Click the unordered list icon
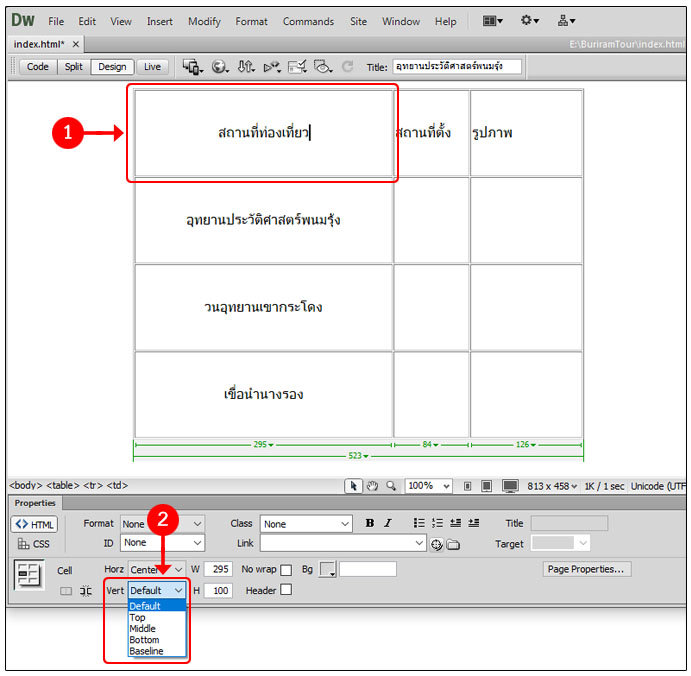Viewport: 691px width, 676px height. (x=419, y=523)
